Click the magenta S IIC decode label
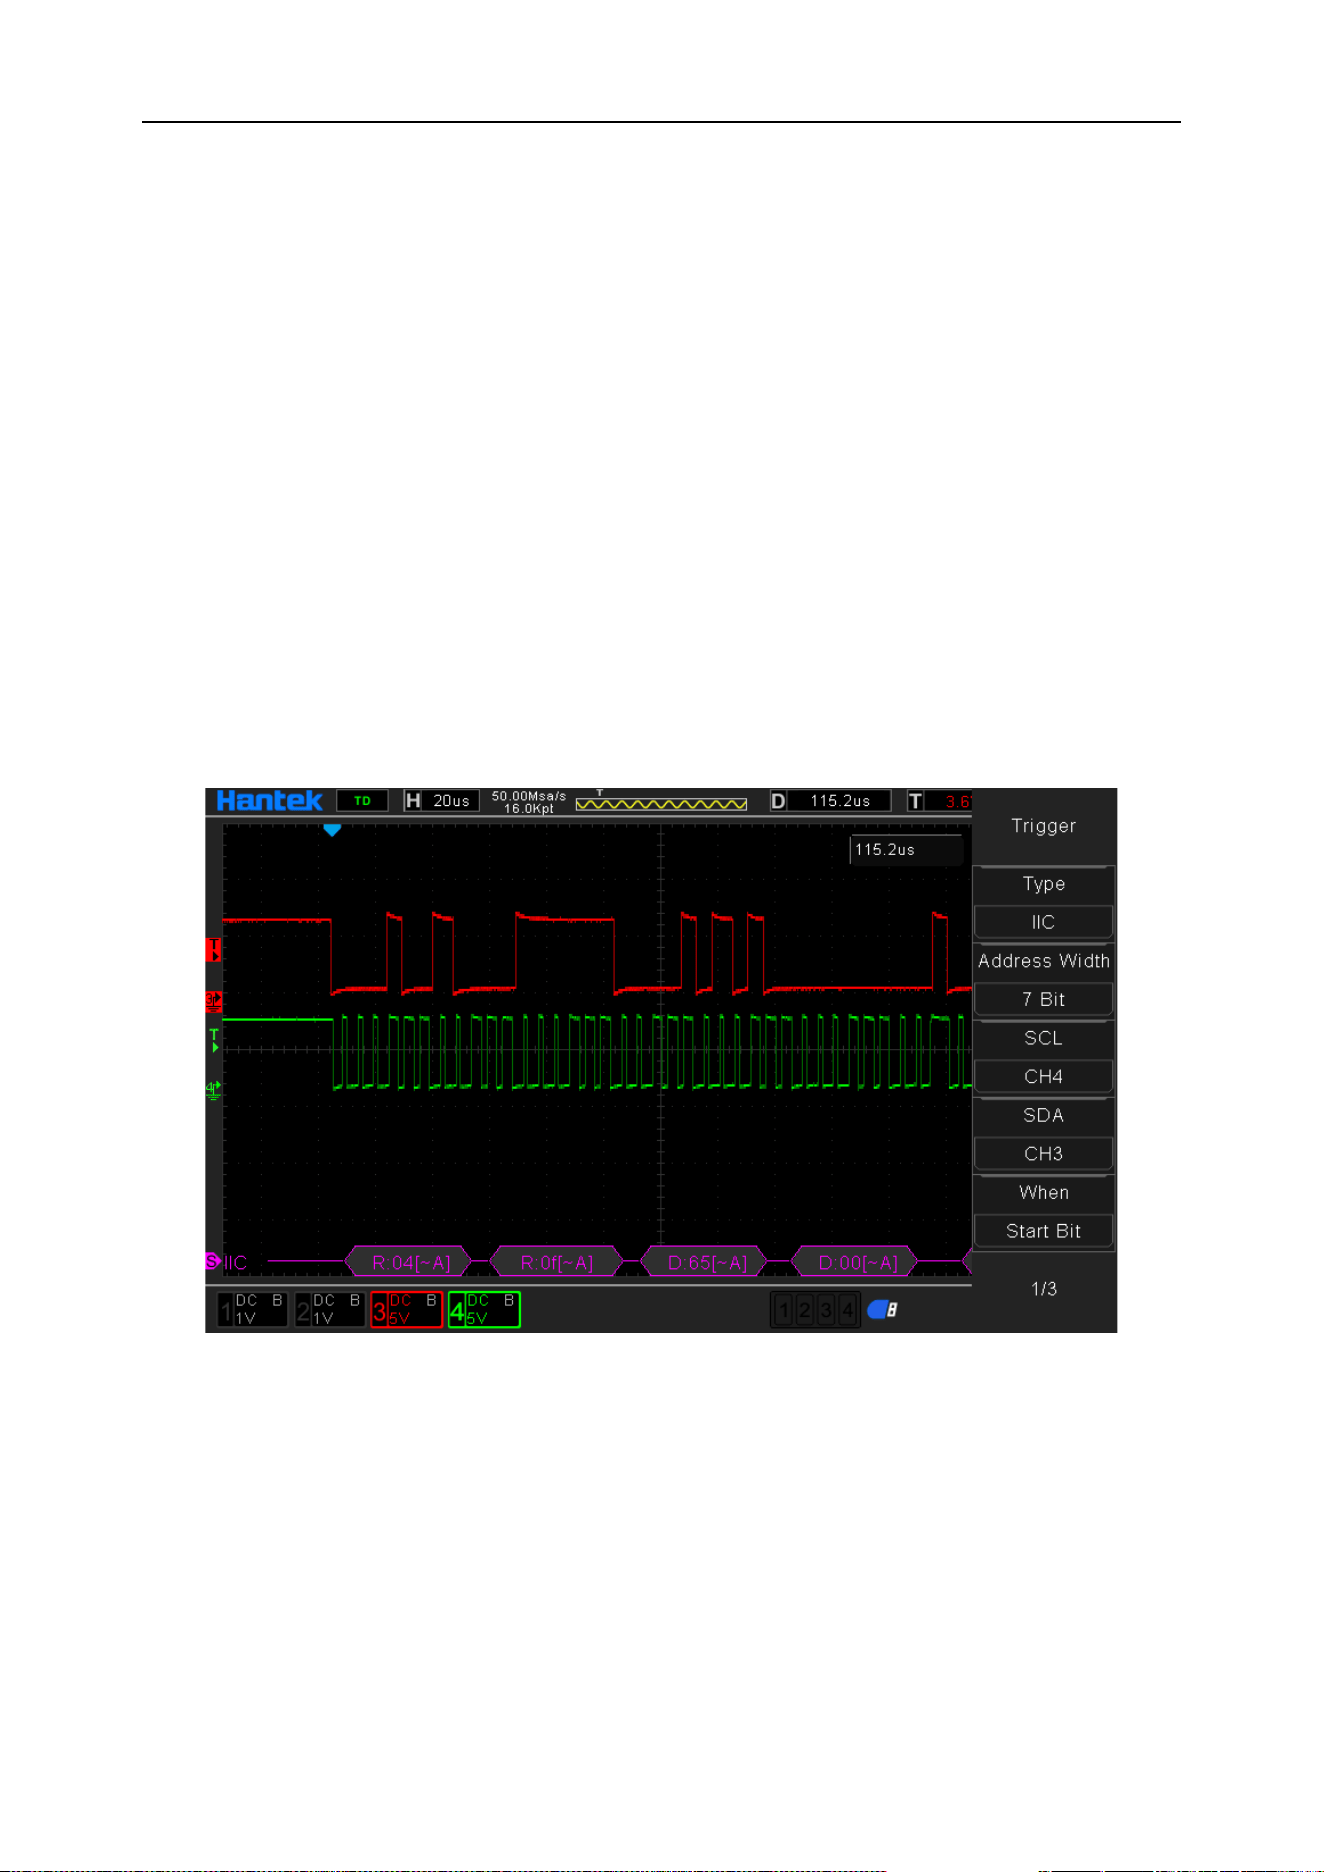 (x=227, y=1262)
